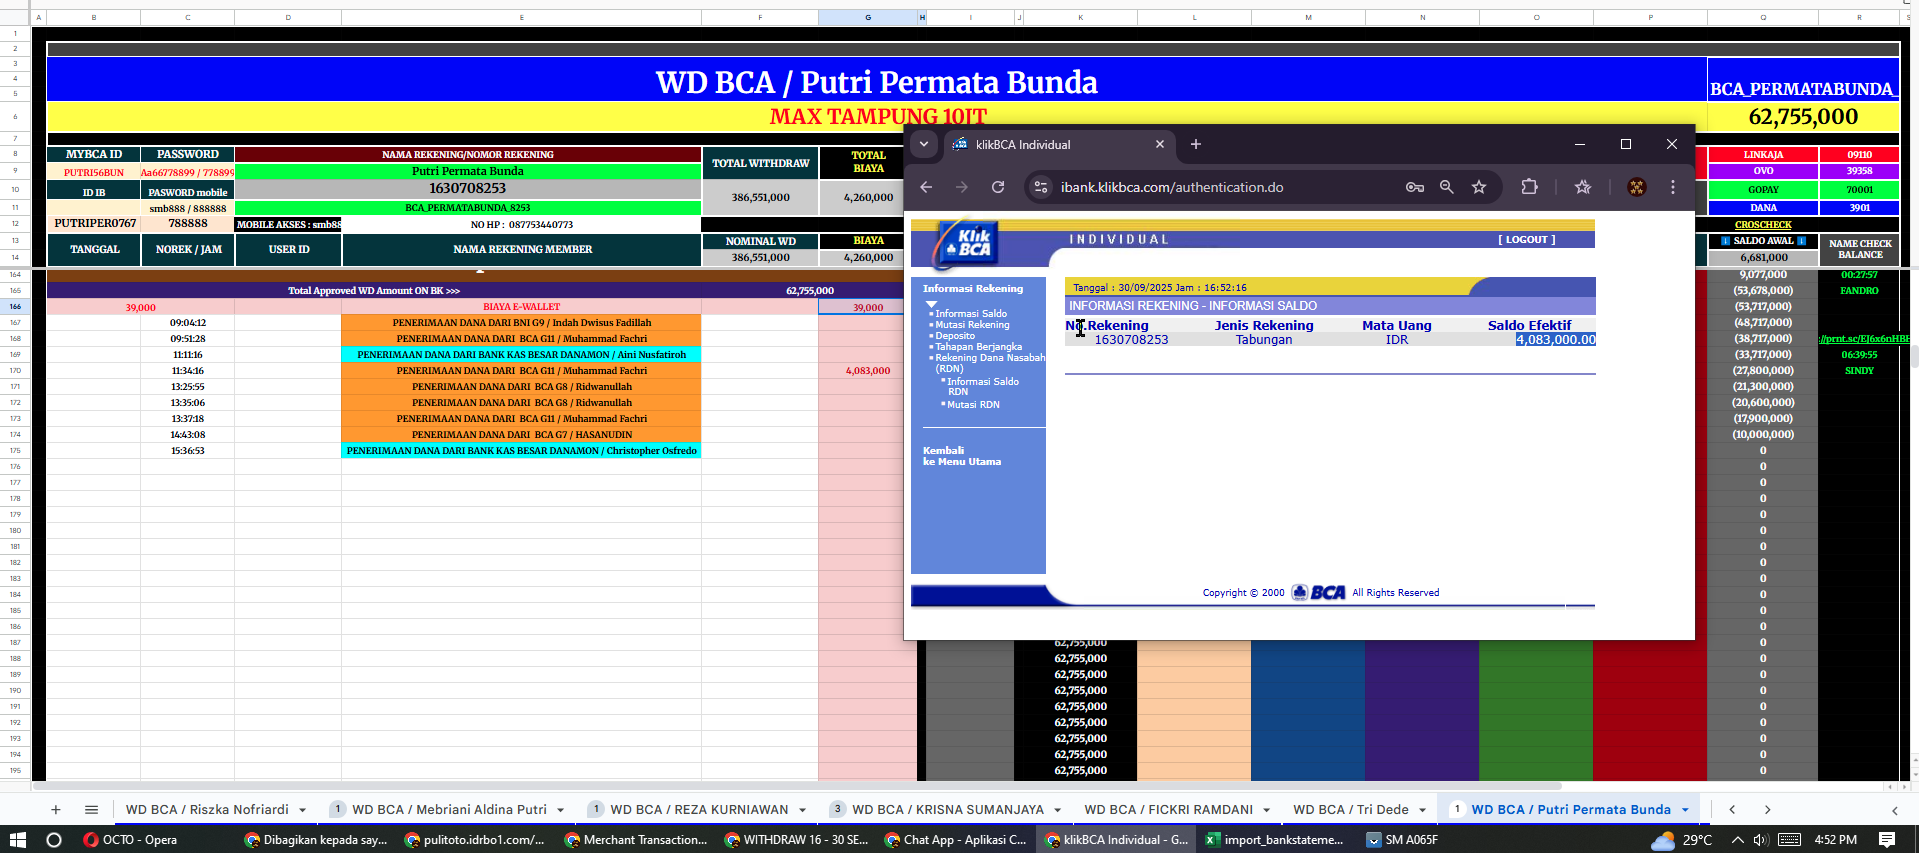
Task: Open Deposito in sidebar menu
Action: [x=955, y=336]
